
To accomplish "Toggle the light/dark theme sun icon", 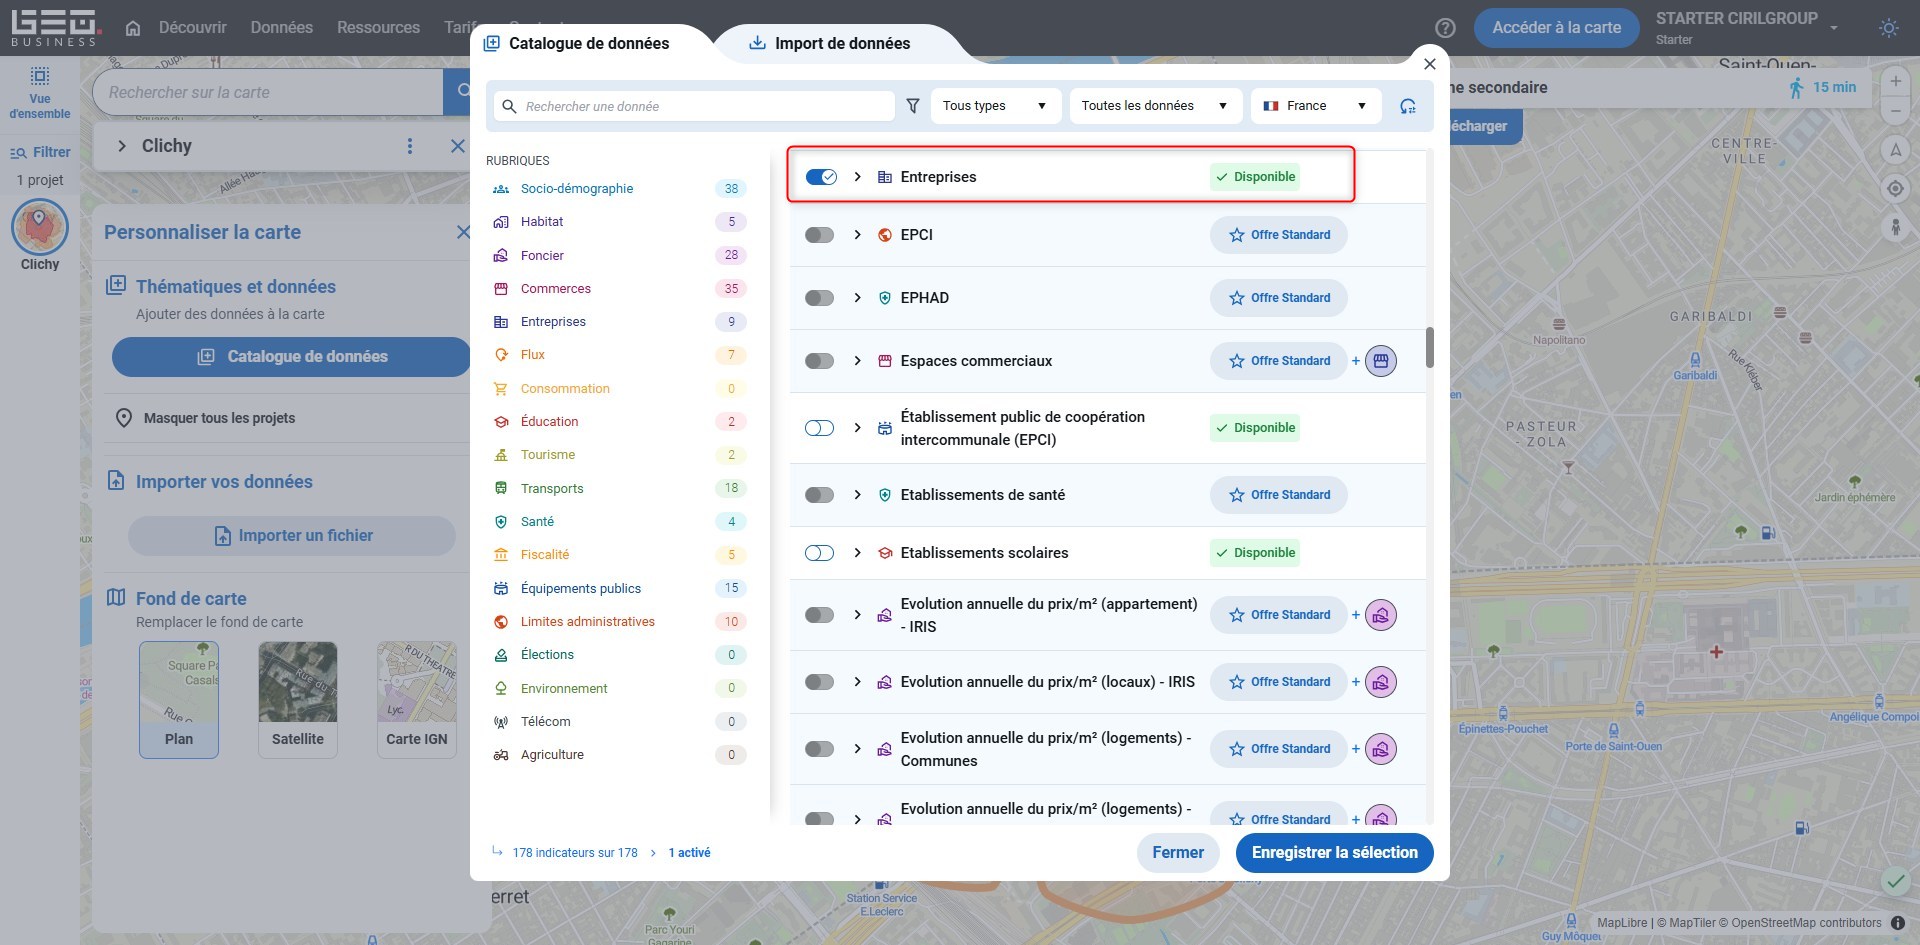I will pyautogui.click(x=1888, y=28).
